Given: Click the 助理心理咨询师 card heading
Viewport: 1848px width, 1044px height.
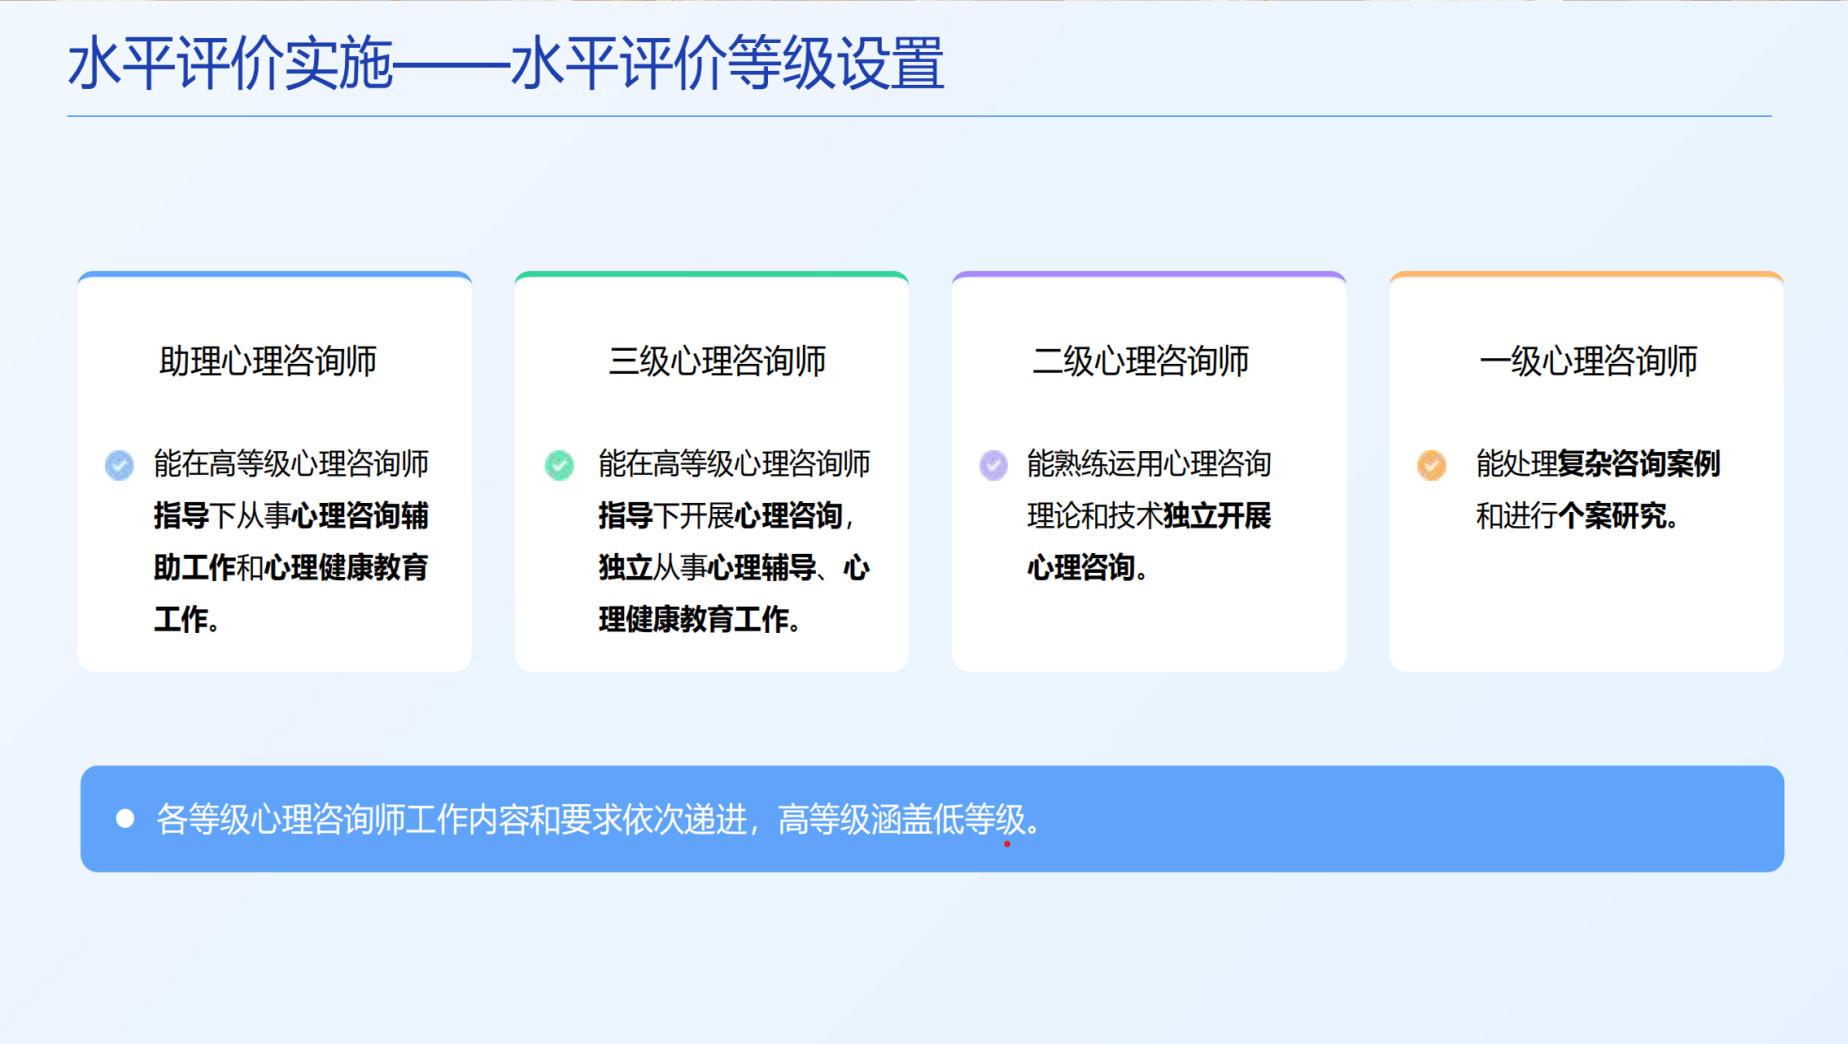Looking at the screenshot, I should point(268,361).
